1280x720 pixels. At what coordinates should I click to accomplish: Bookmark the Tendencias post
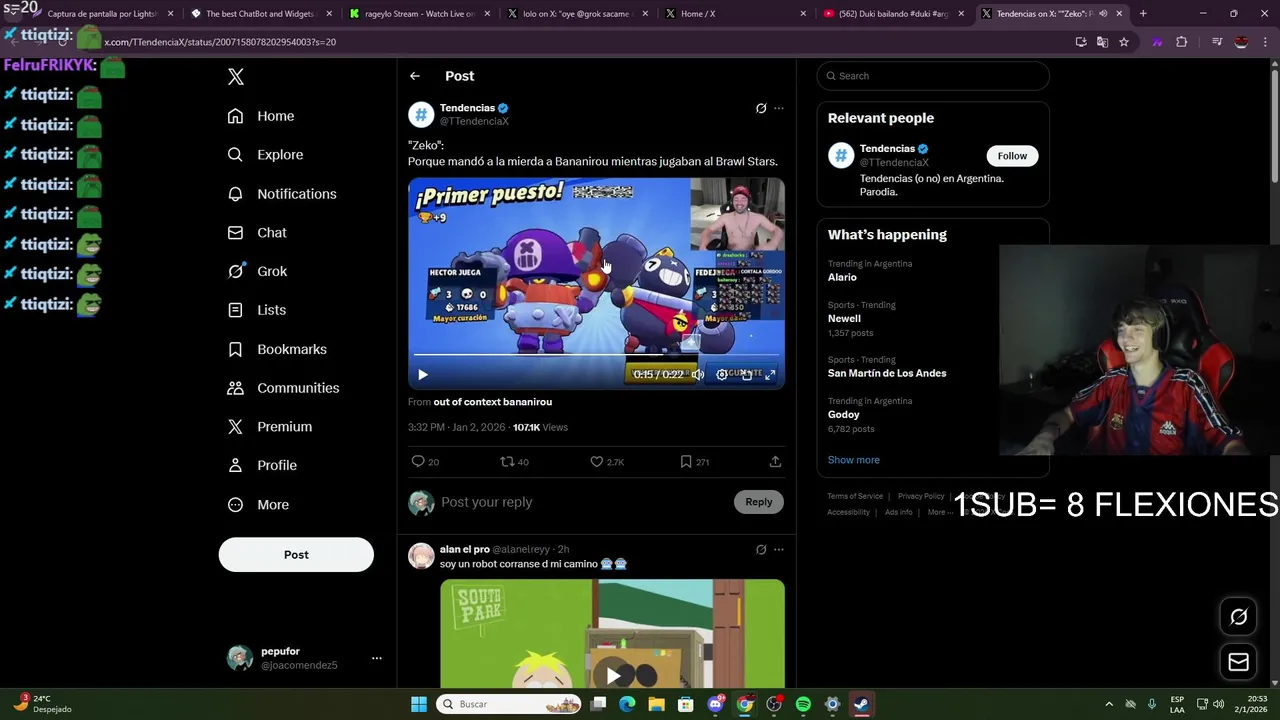pos(686,462)
